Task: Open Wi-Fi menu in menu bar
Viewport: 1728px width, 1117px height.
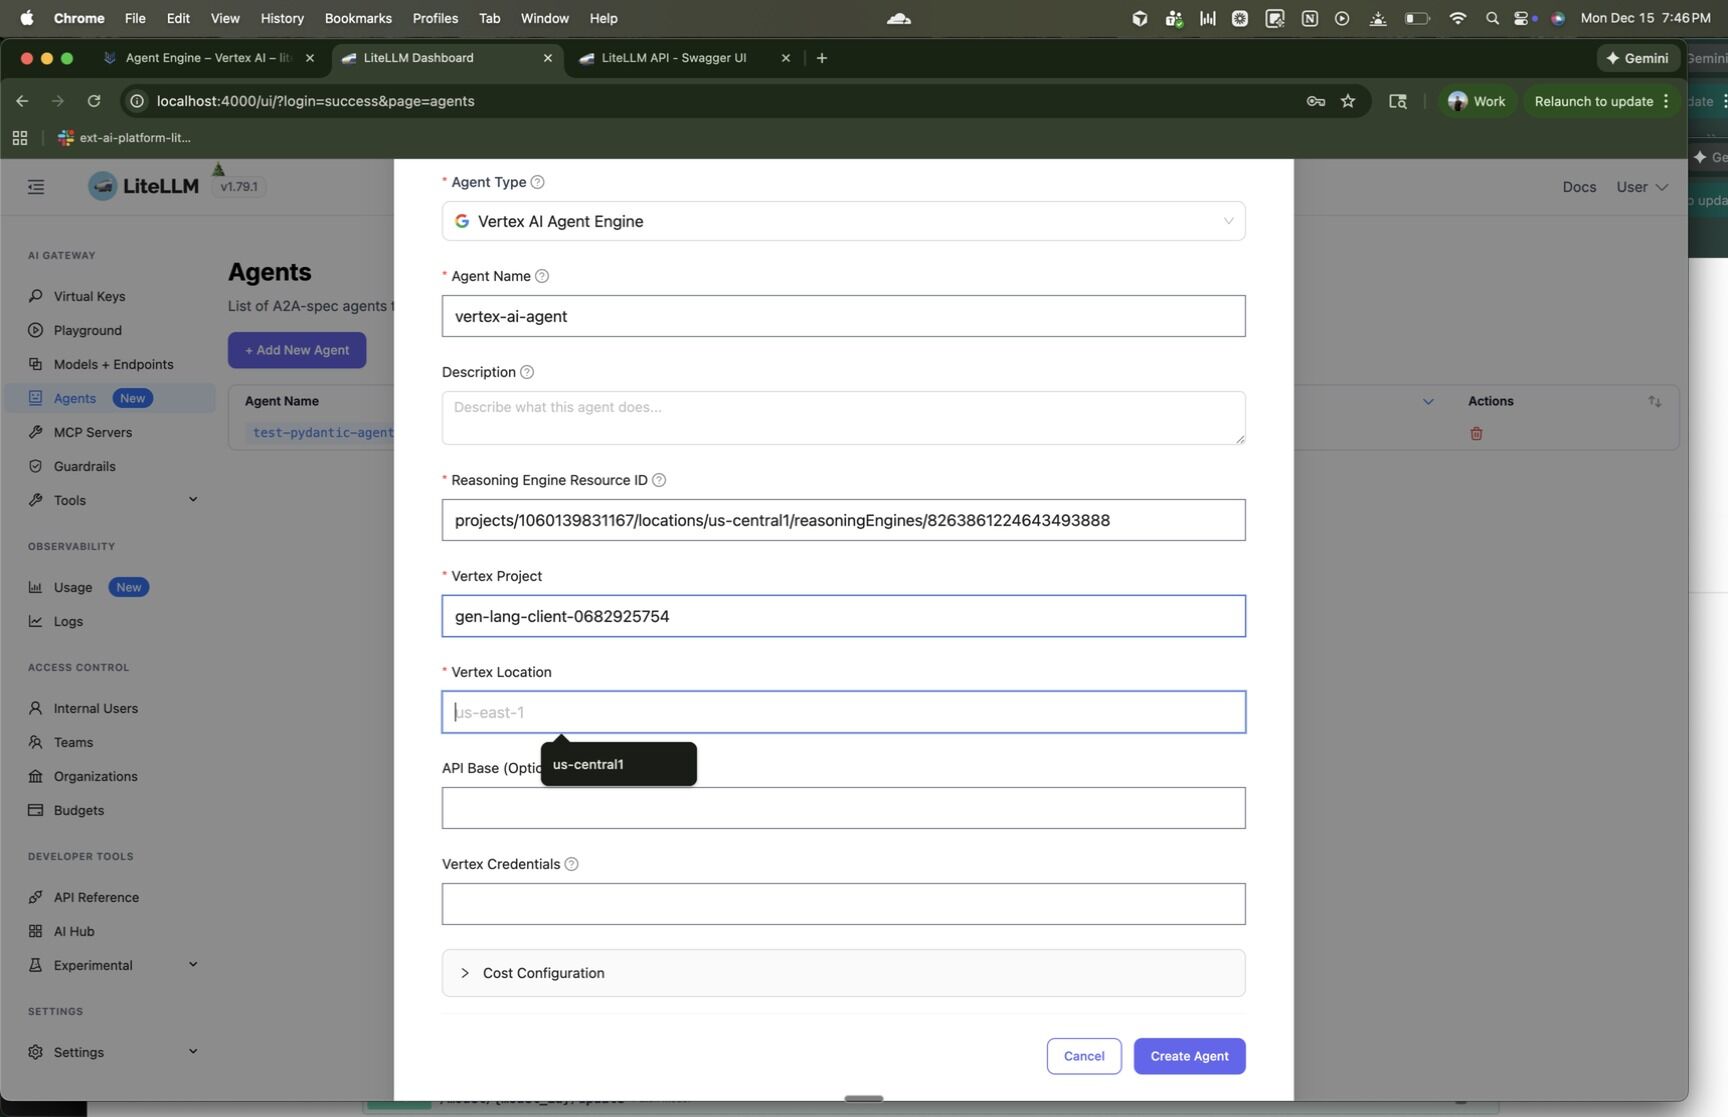Action: (x=1457, y=18)
